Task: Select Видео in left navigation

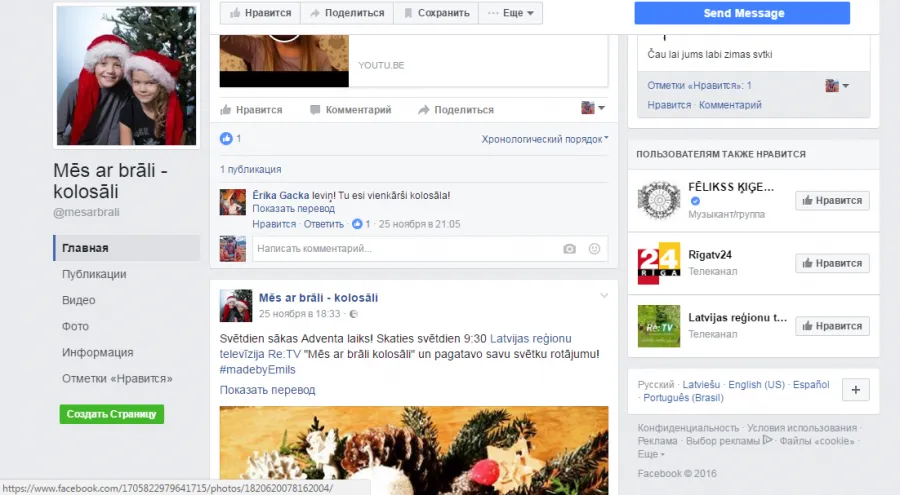Action: [x=79, y=300]
